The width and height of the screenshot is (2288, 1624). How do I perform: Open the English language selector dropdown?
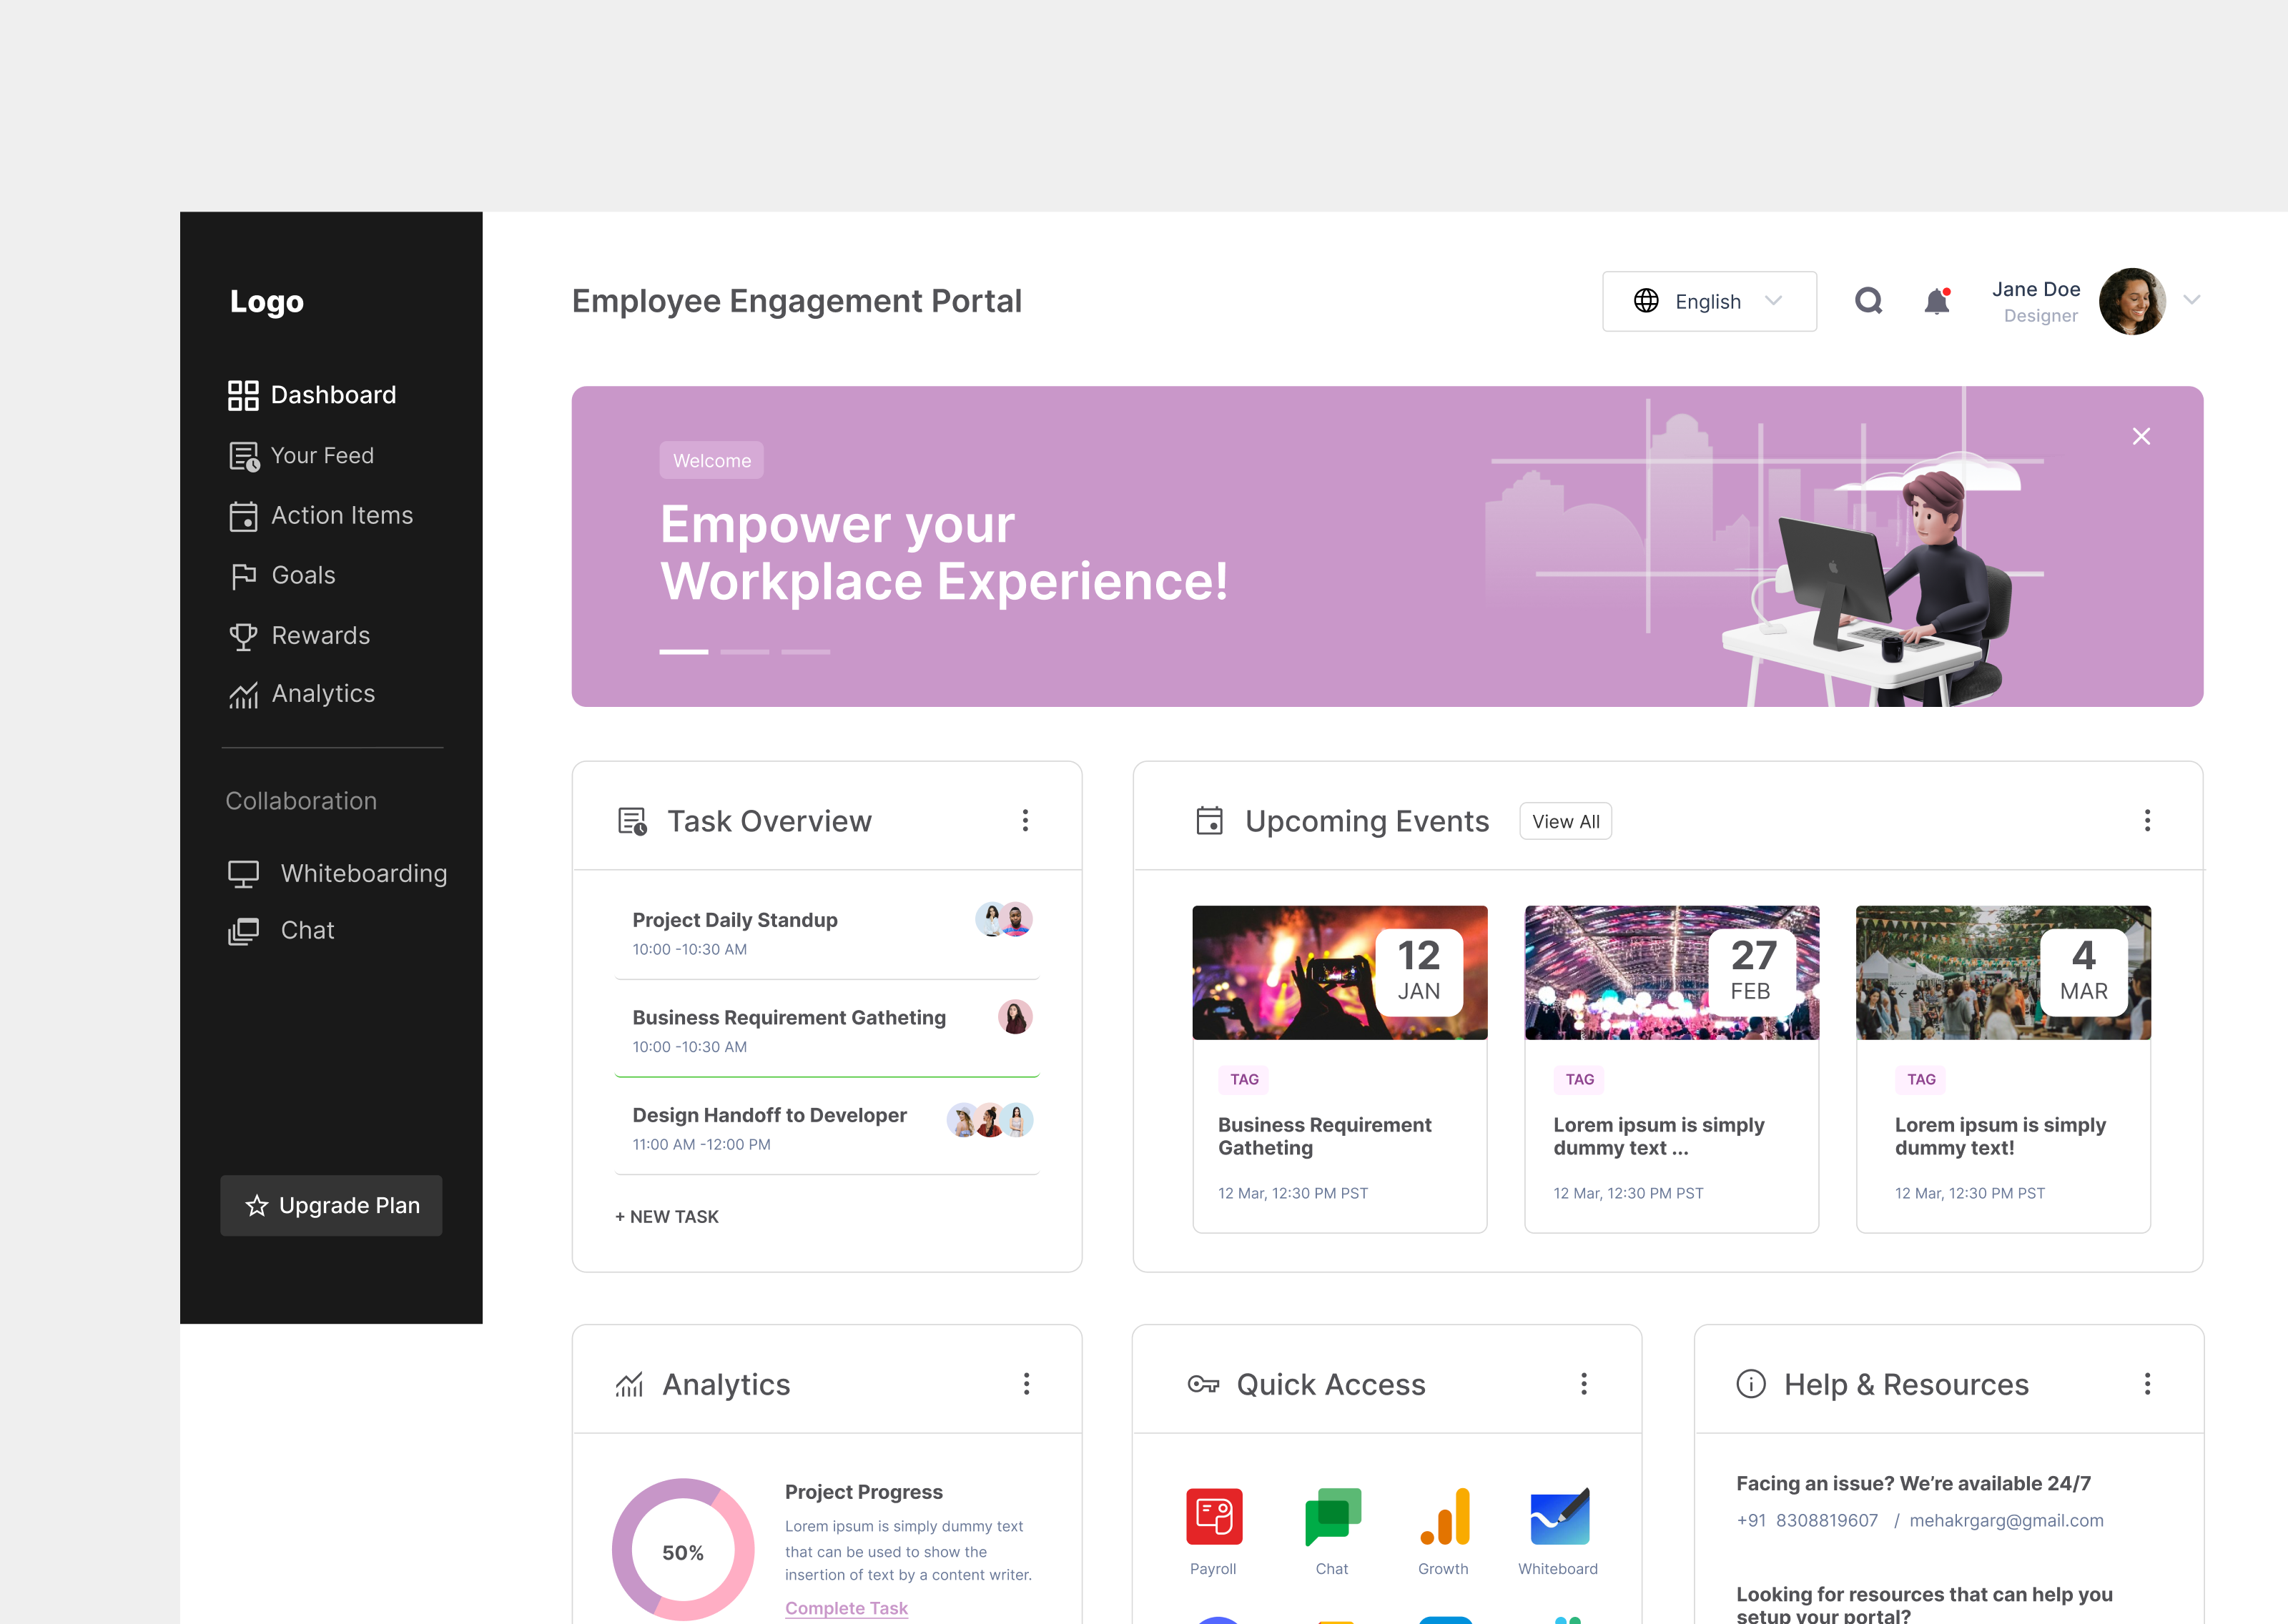(x=1709, y=301)
